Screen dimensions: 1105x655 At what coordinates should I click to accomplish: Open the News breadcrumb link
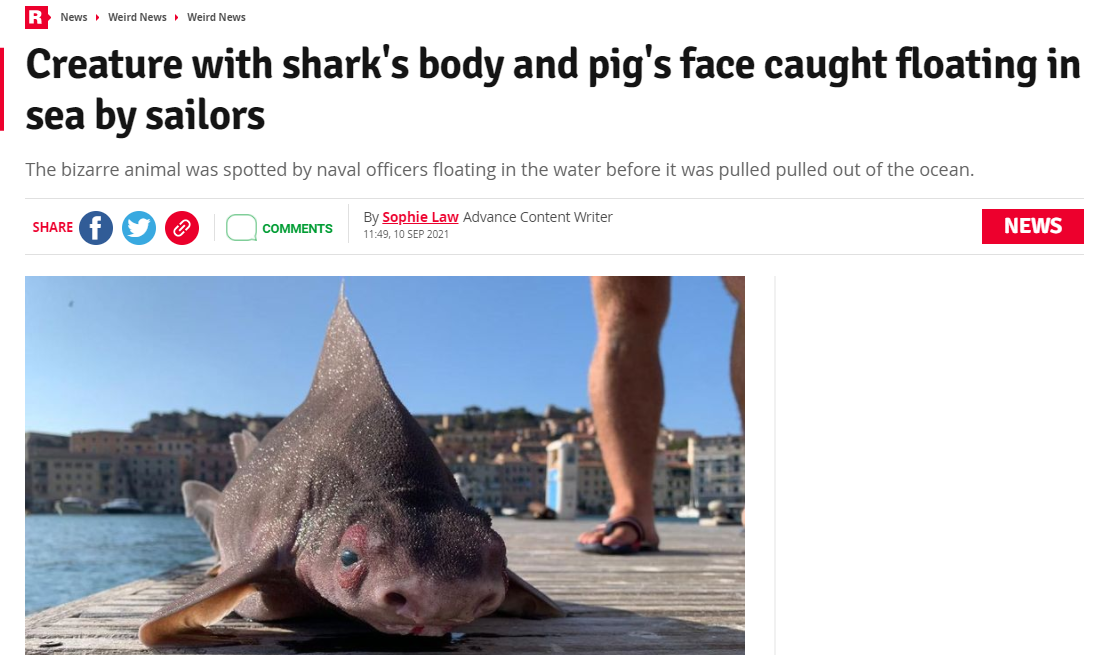pyautogui.click(x=73, y=17)
